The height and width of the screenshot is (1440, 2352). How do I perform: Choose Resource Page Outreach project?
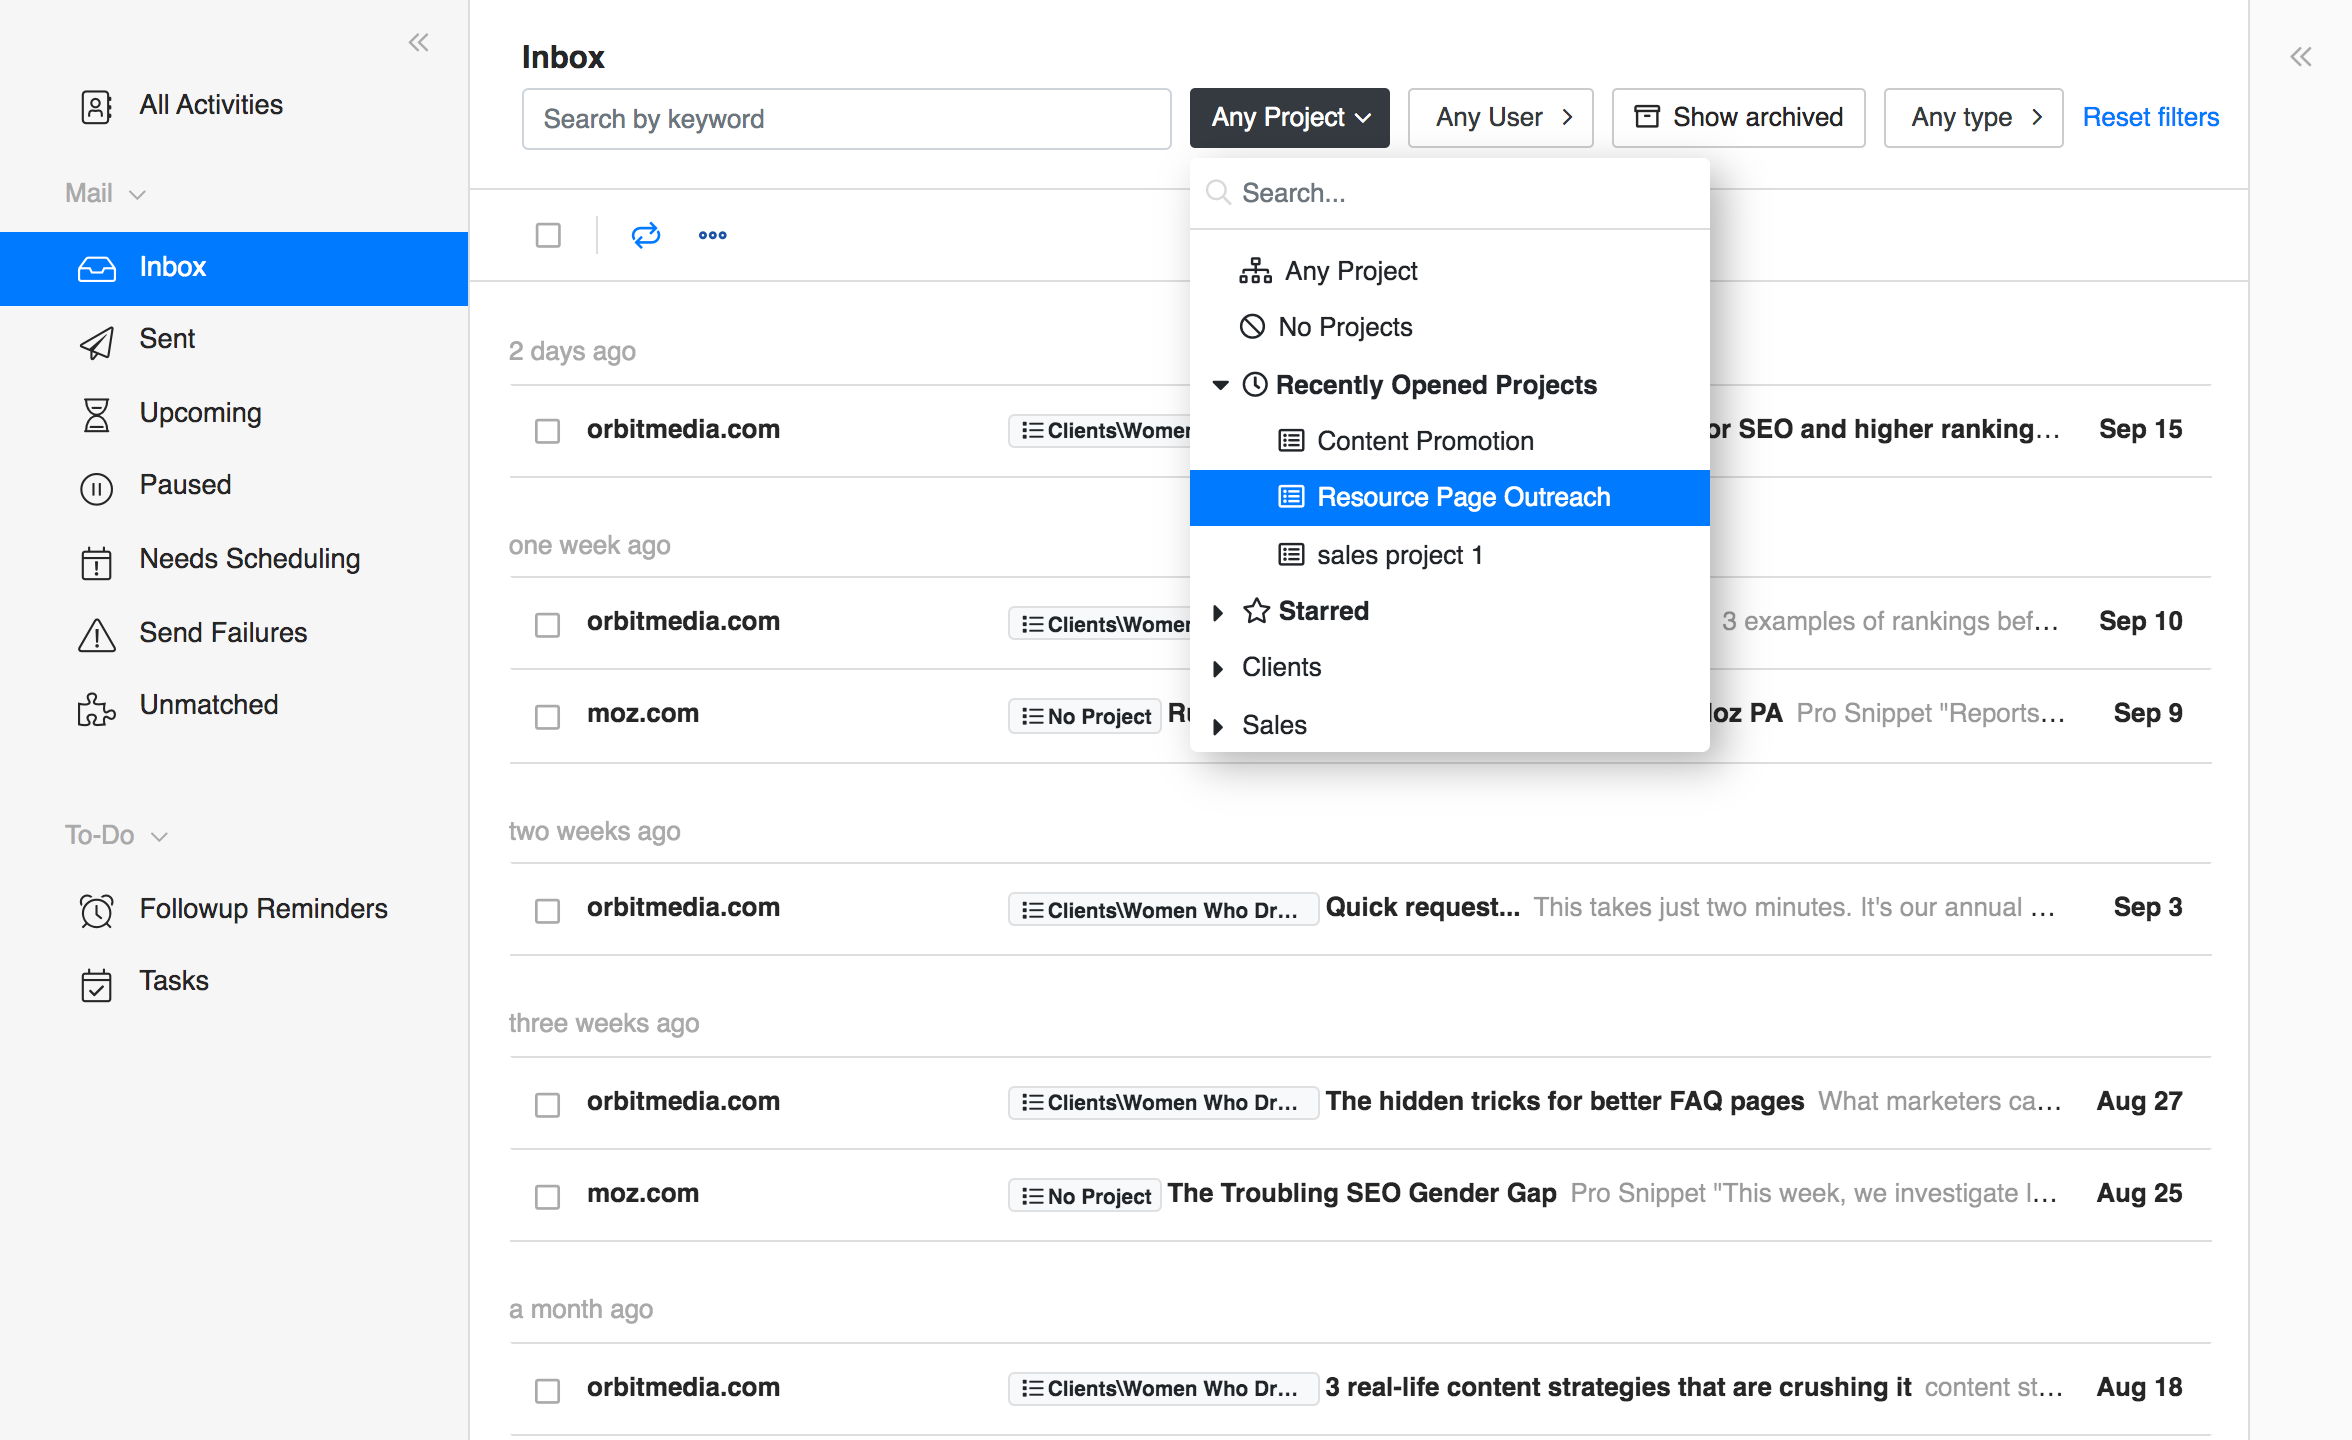pyautogui.click(x=1462, y=497)
